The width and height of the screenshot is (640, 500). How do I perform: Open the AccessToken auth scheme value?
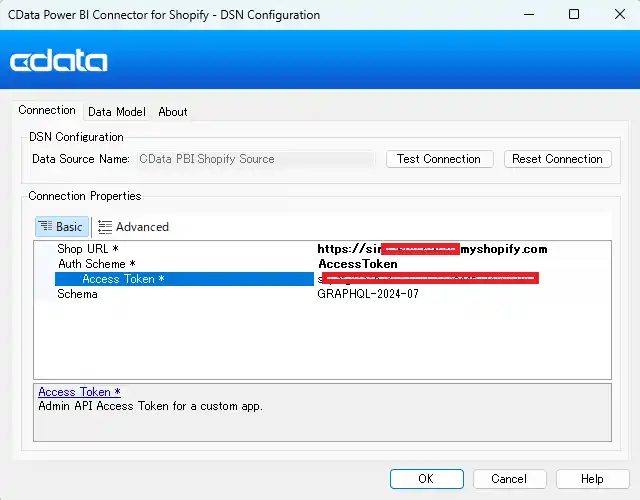click(x=357, y=264)
